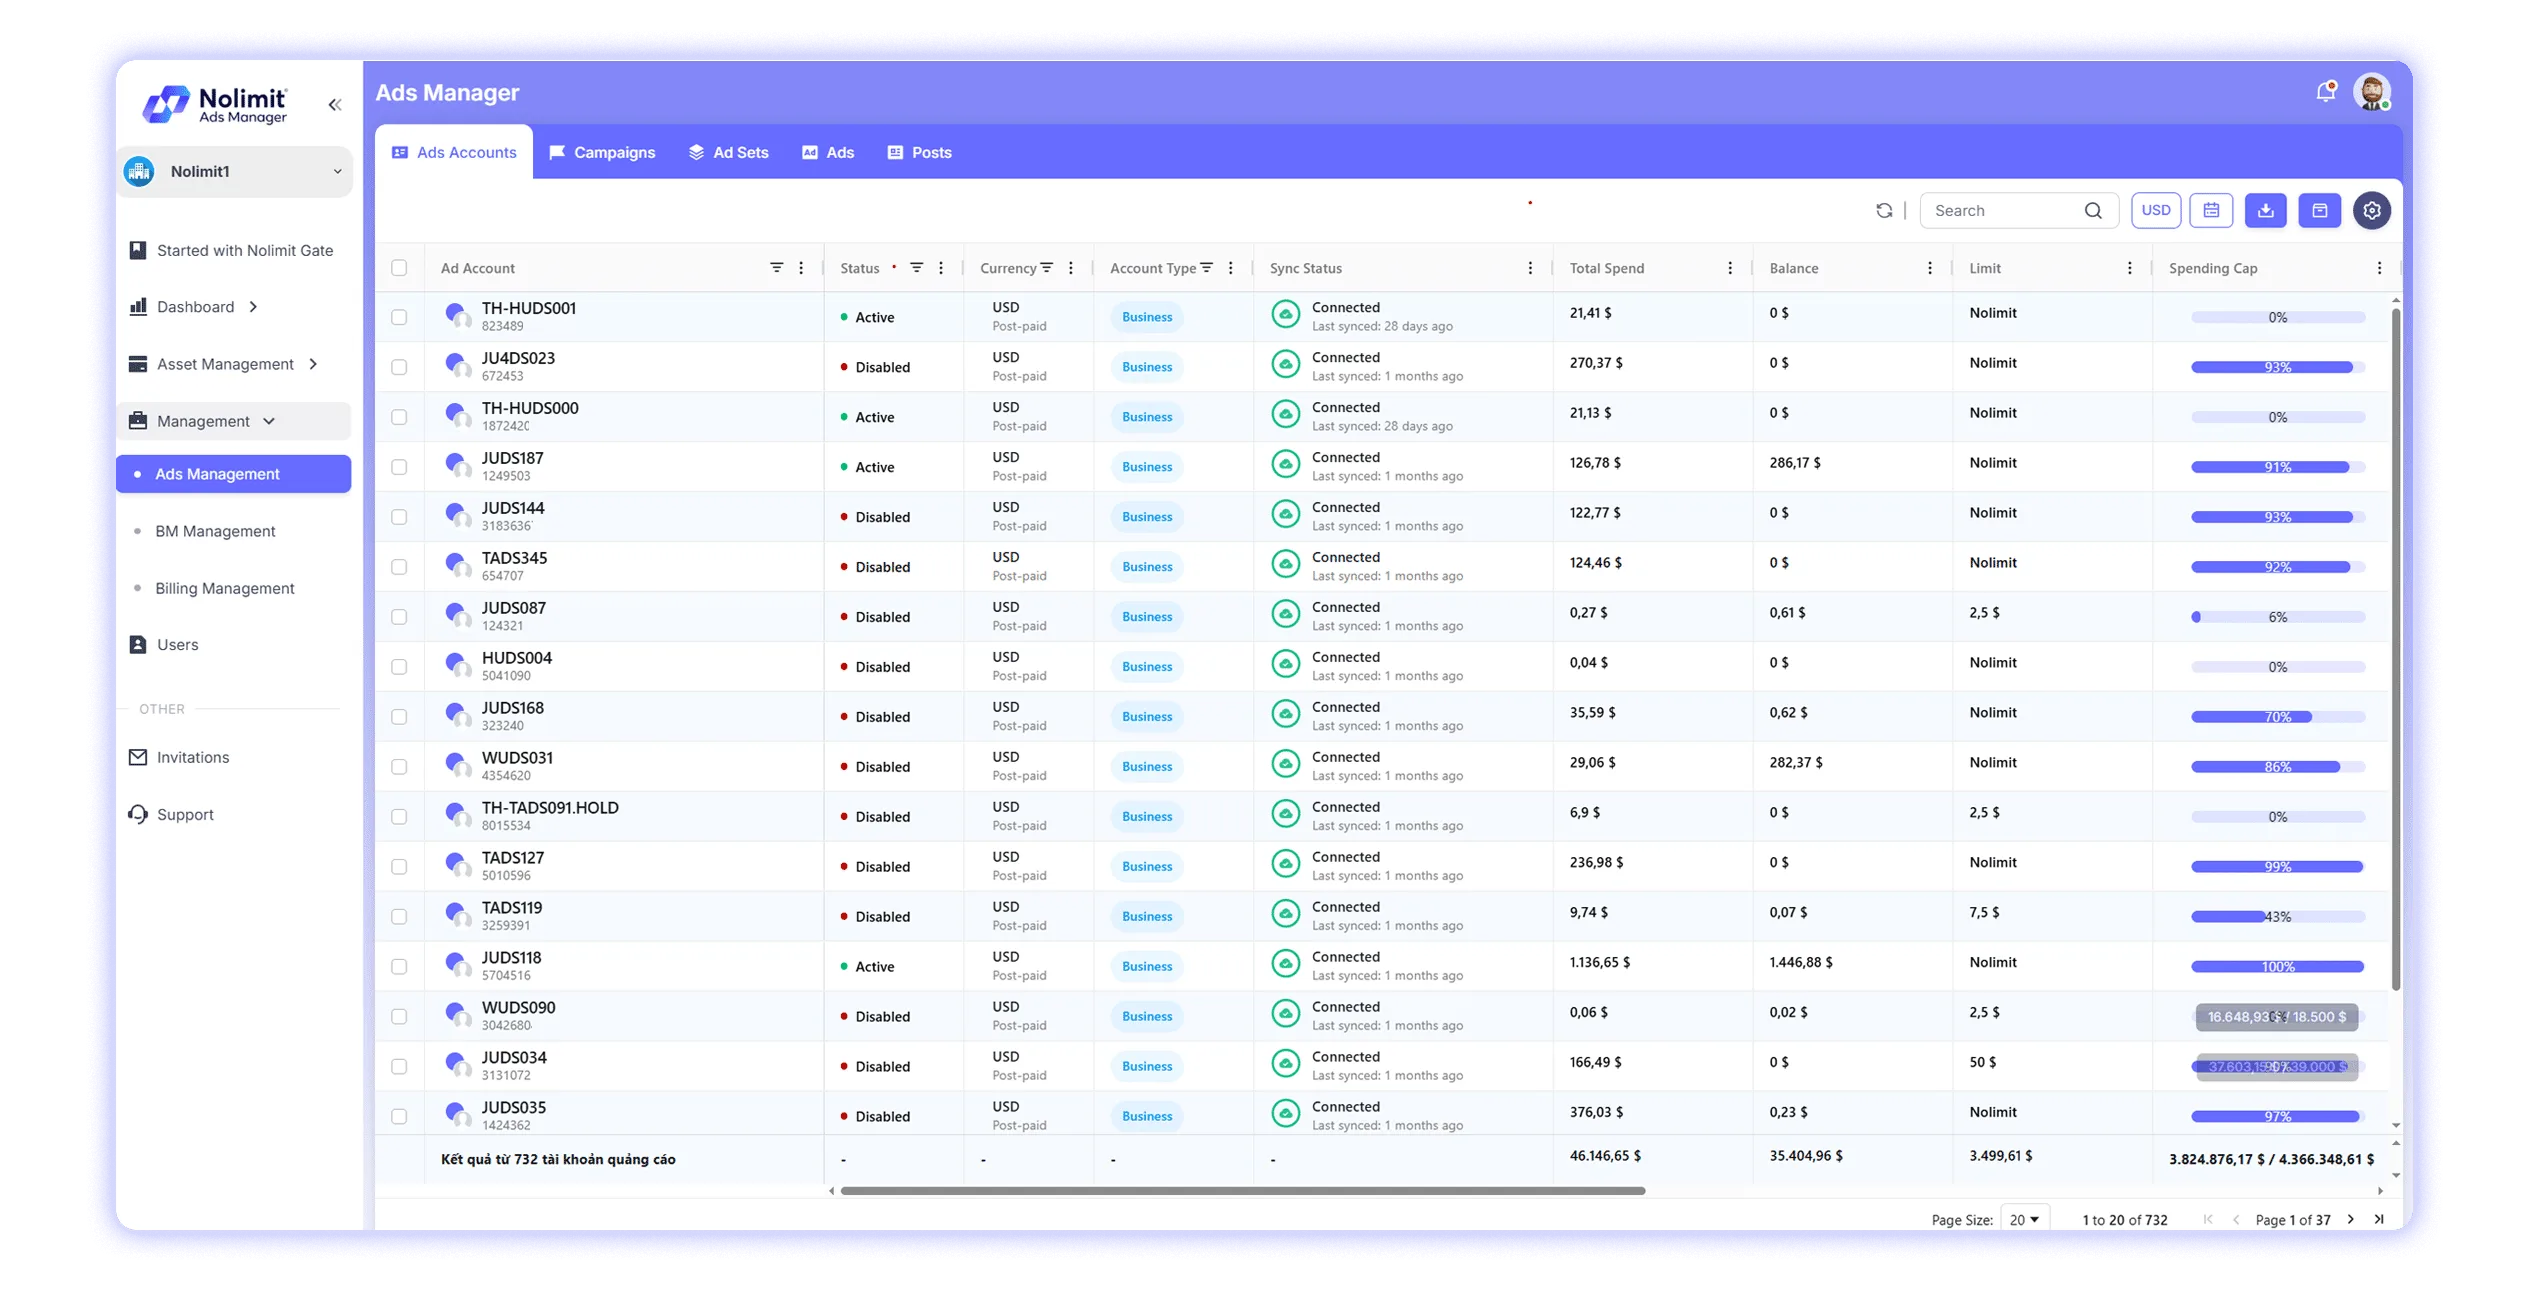The width and height of the screenshot is (2529, 1306).
Task: Click the download export icon button
Action: [x=2265, y=210]
